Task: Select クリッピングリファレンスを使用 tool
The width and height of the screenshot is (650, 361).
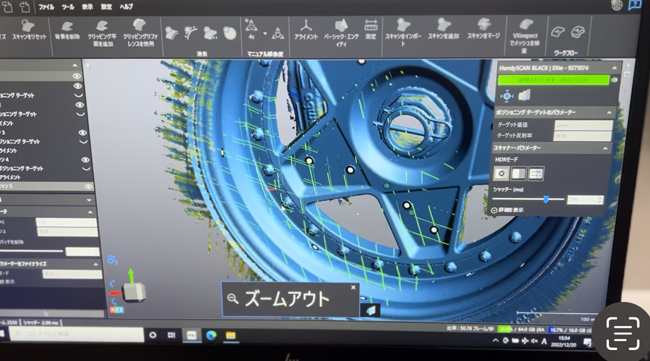Action: [140, 33]
